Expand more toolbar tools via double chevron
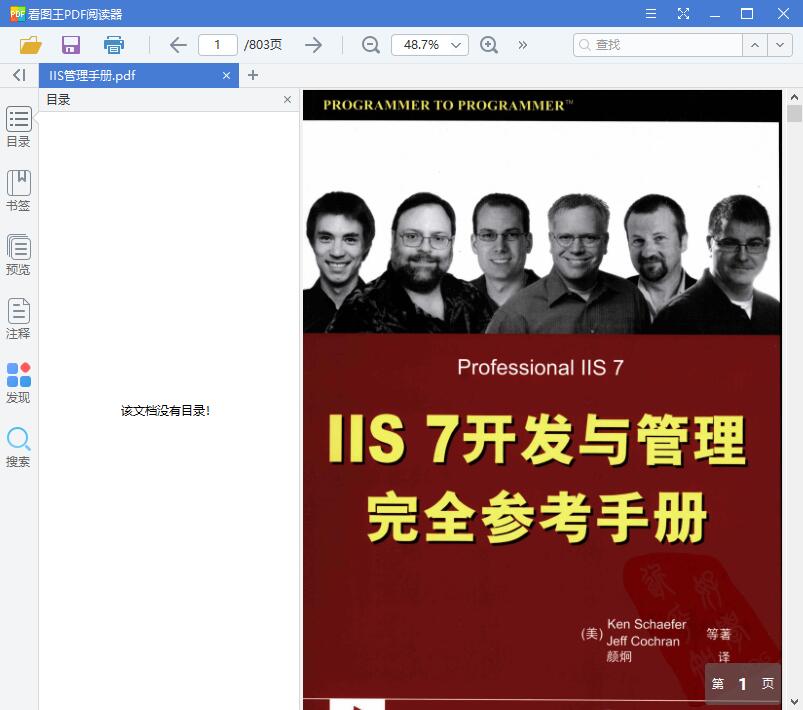 point(522,45)
